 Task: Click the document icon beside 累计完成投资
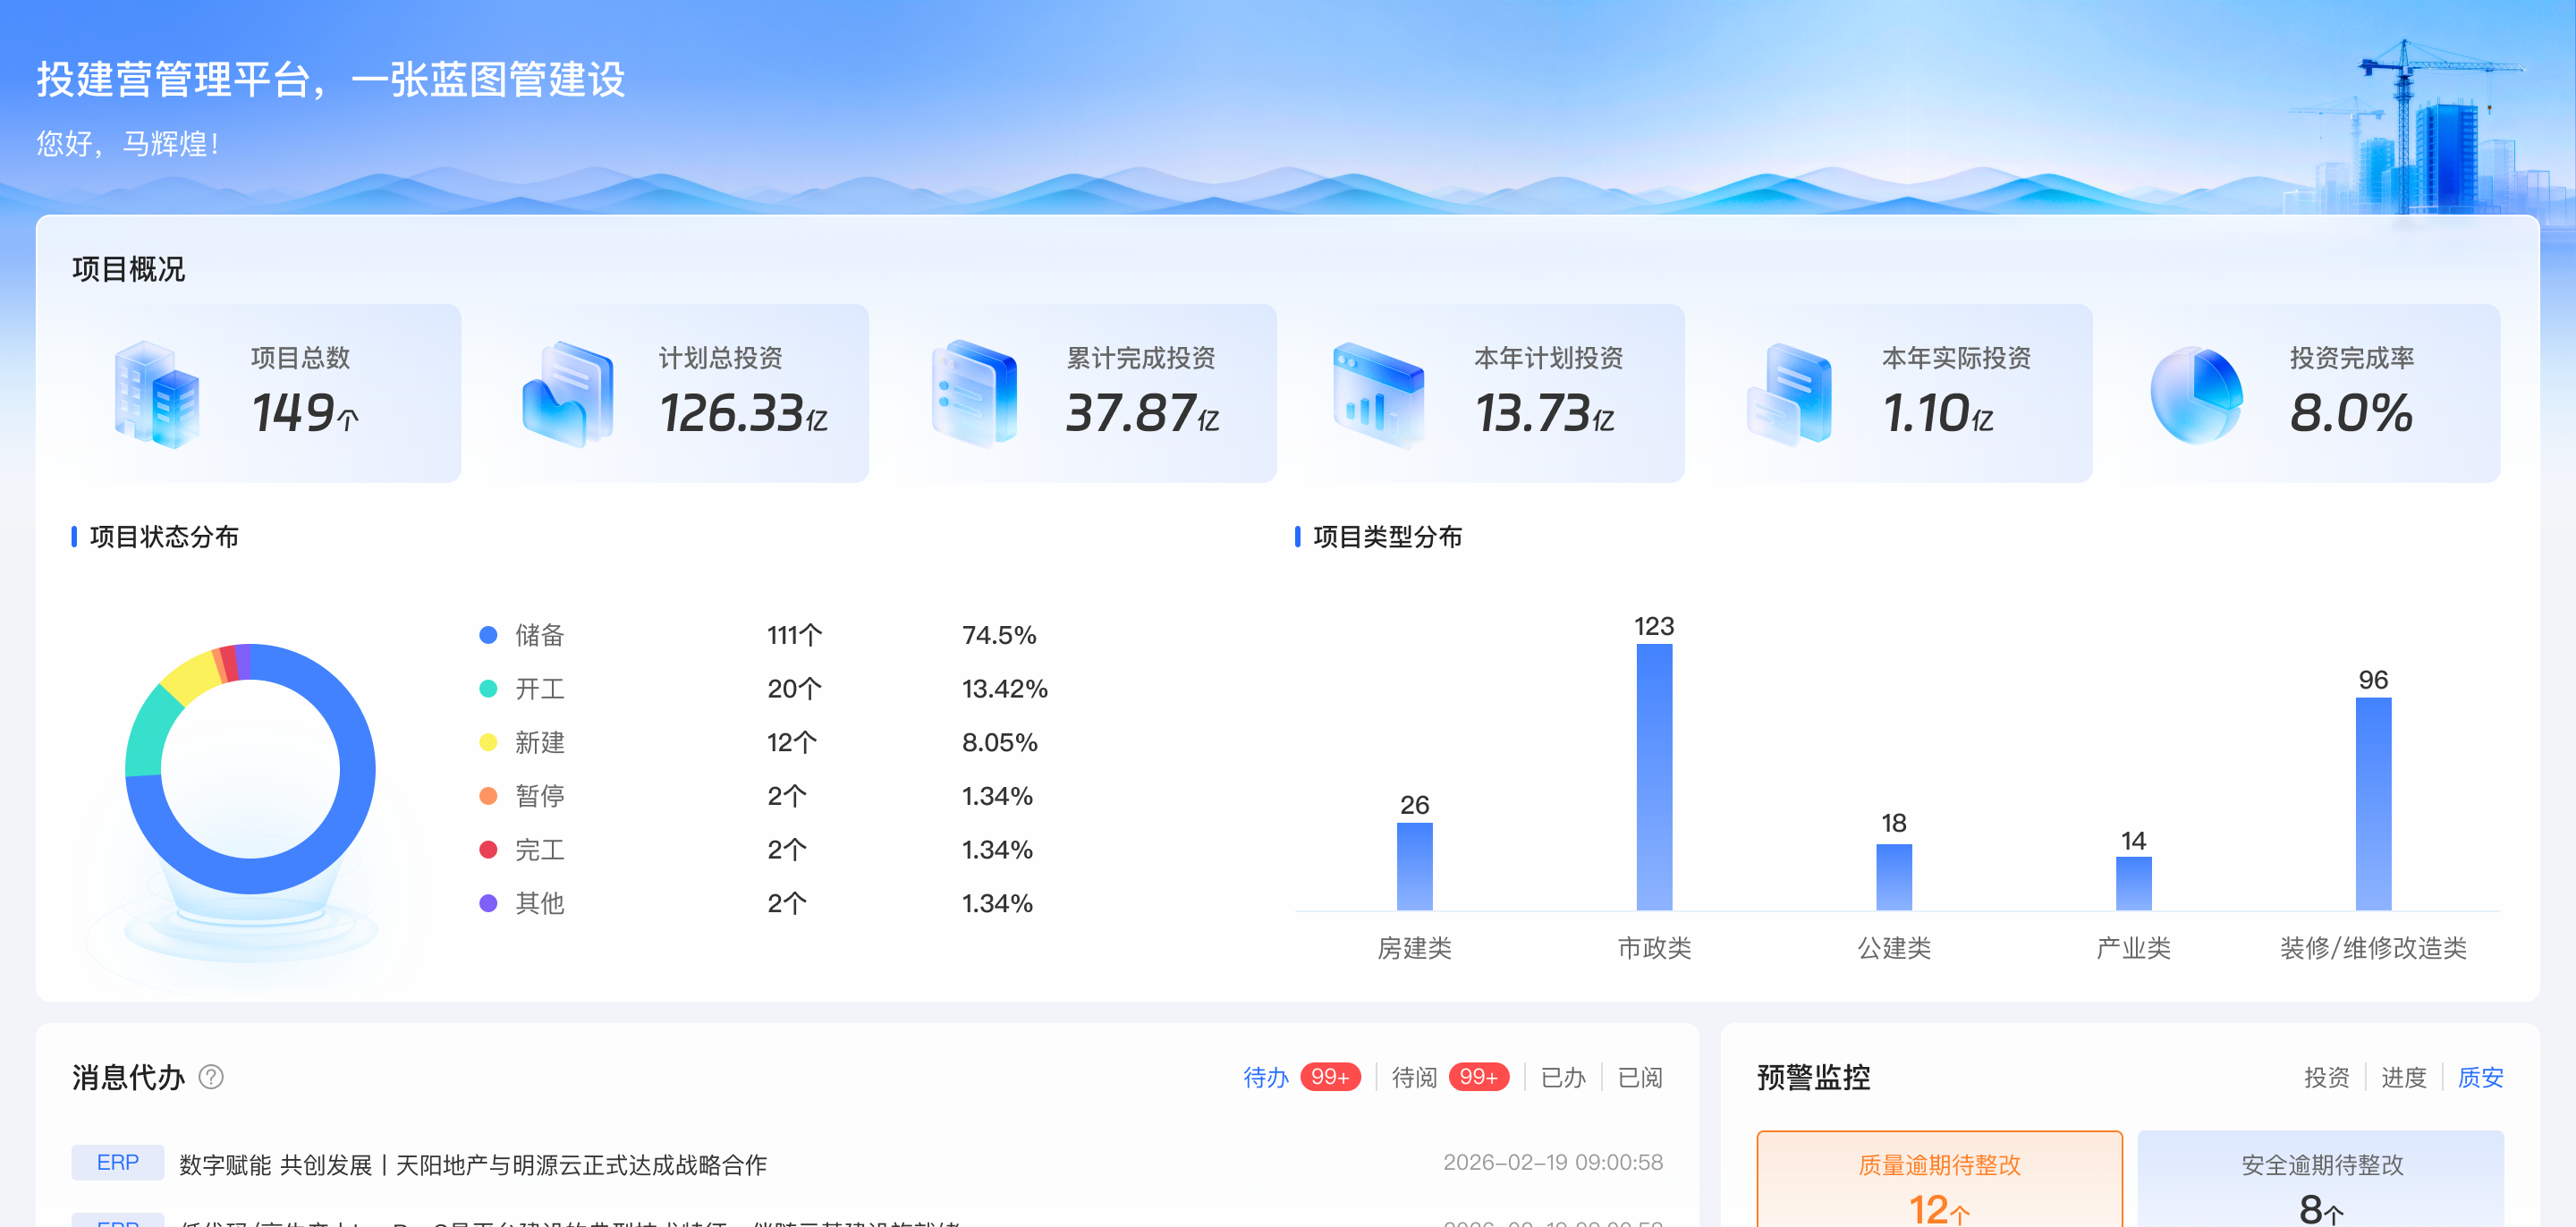coord(974,393)
